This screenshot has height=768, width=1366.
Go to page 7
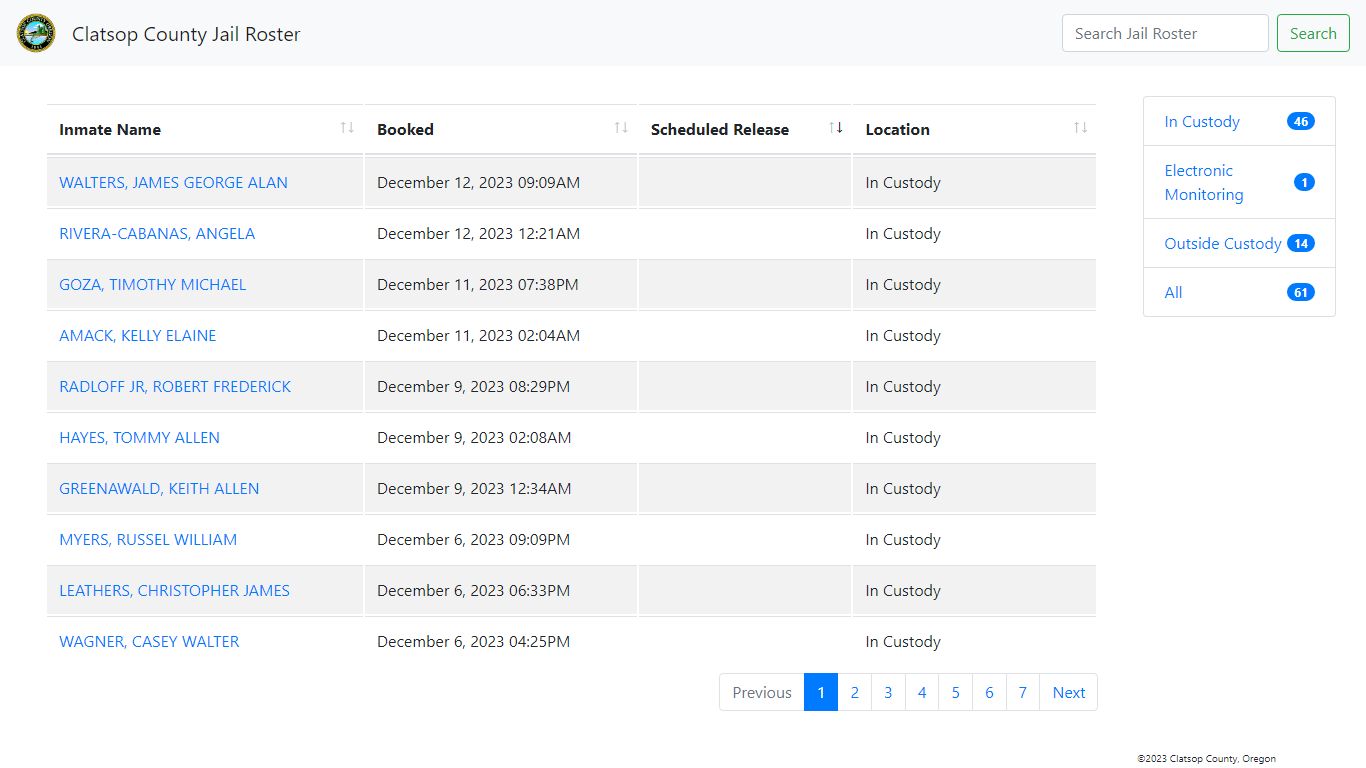1023,692
